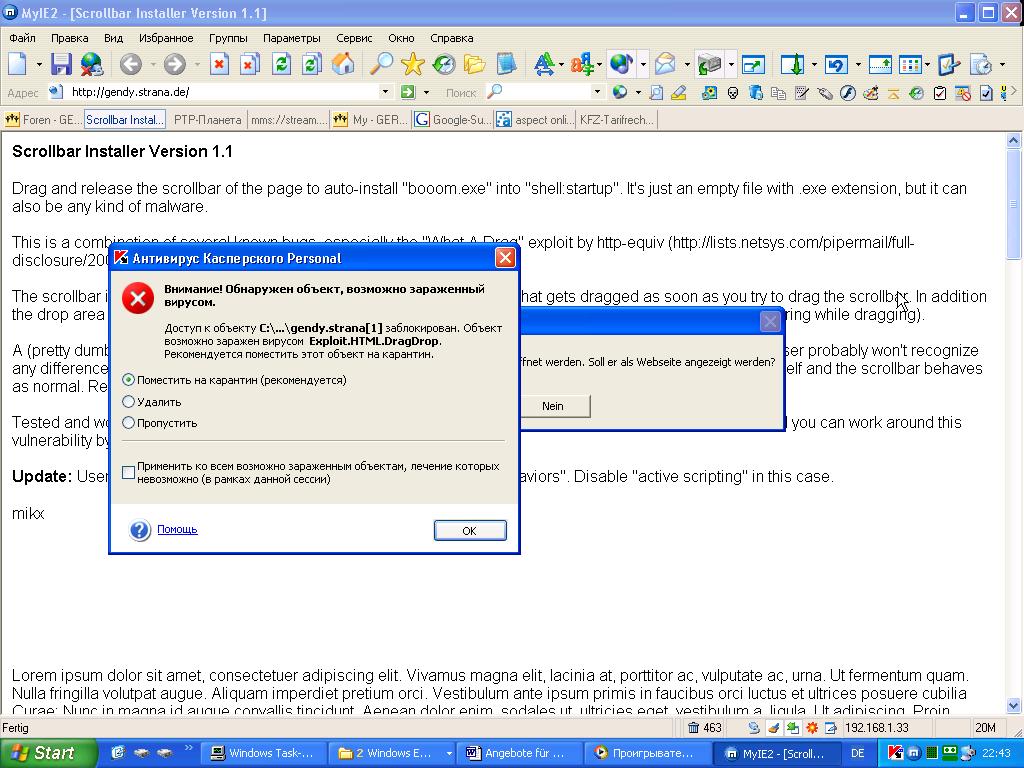
Task: Click the yellow folders icon in toolbar
Action: [x=475, y=64]
